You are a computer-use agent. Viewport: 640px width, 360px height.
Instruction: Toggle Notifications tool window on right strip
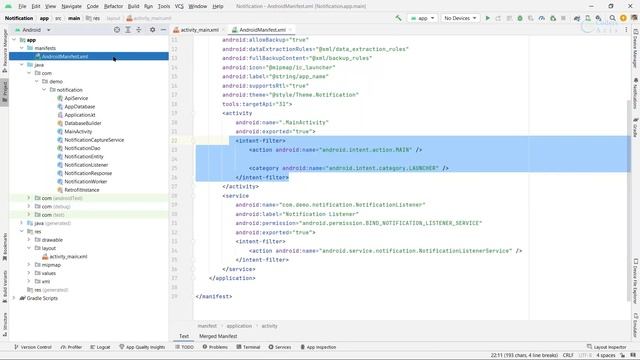[x=636, y=94]
